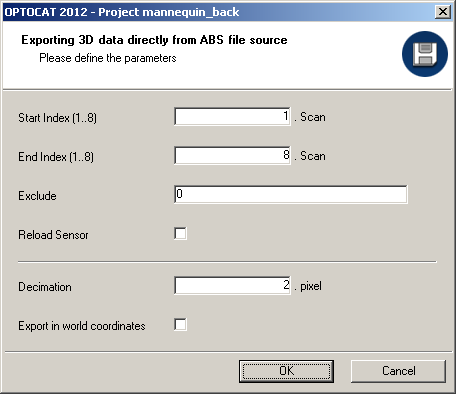Focus the Start Index input field
This screenshot has width=456, height=394.
pyautogui.click(x=232, y=116)
